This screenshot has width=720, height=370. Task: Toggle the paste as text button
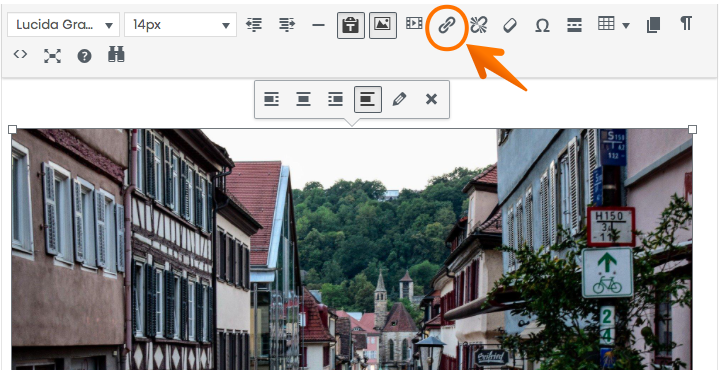[351, 25]
